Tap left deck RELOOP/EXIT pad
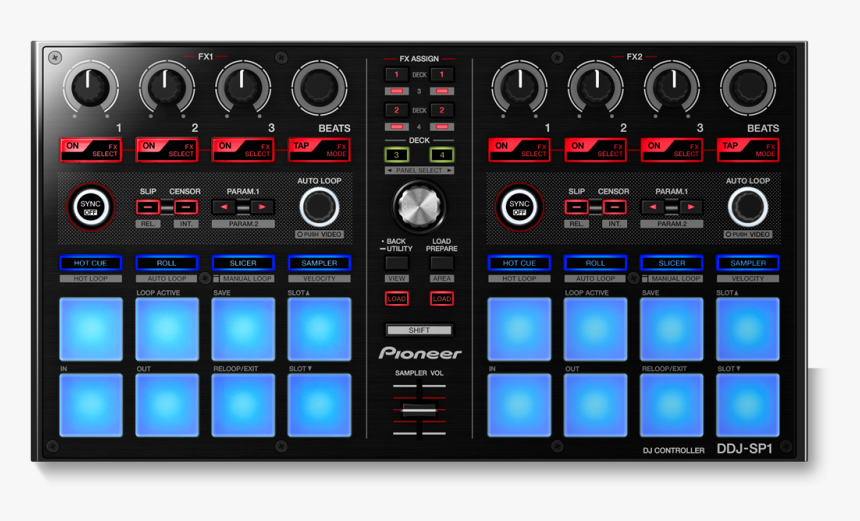 [x=244, y=405]
